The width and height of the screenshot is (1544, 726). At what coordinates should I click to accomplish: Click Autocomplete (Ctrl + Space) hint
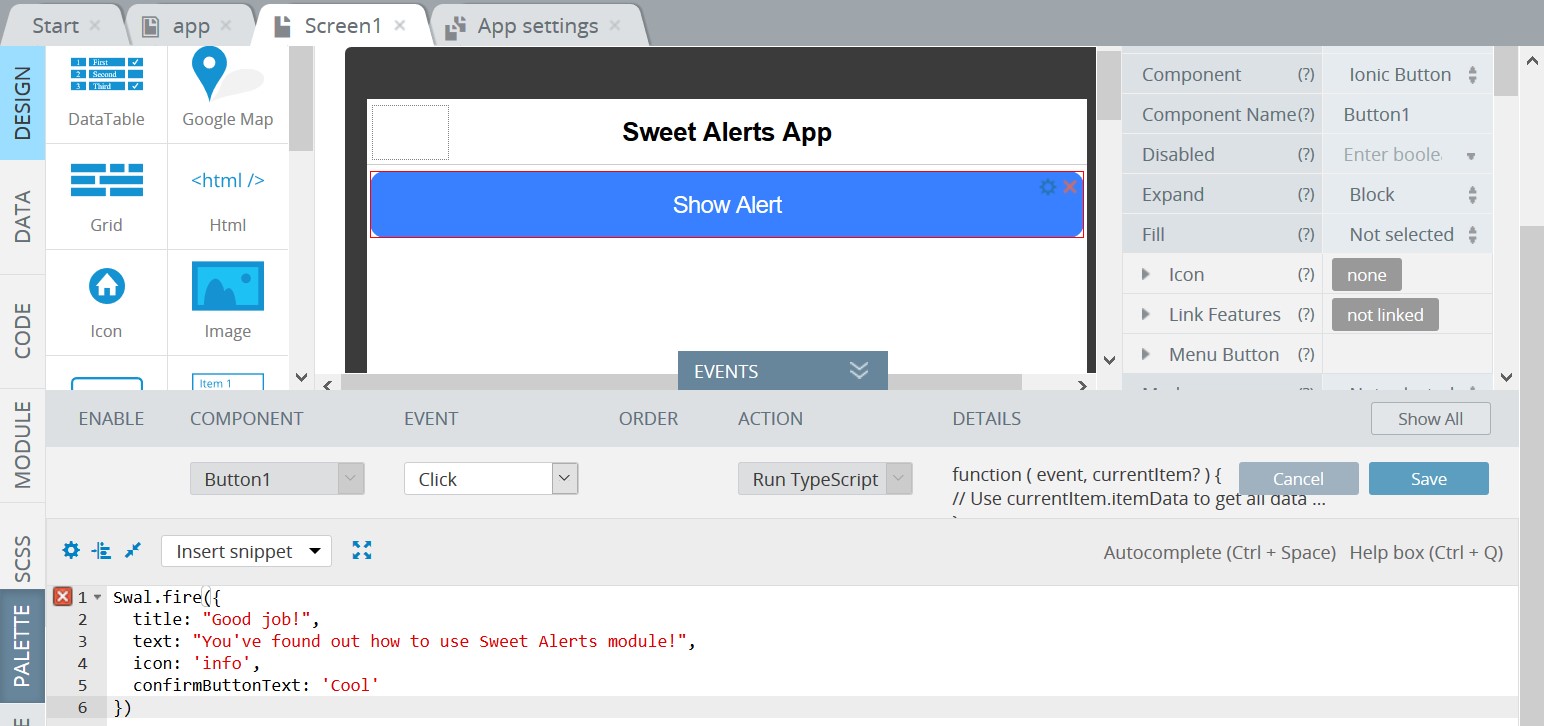click(x=1220, y=552)
